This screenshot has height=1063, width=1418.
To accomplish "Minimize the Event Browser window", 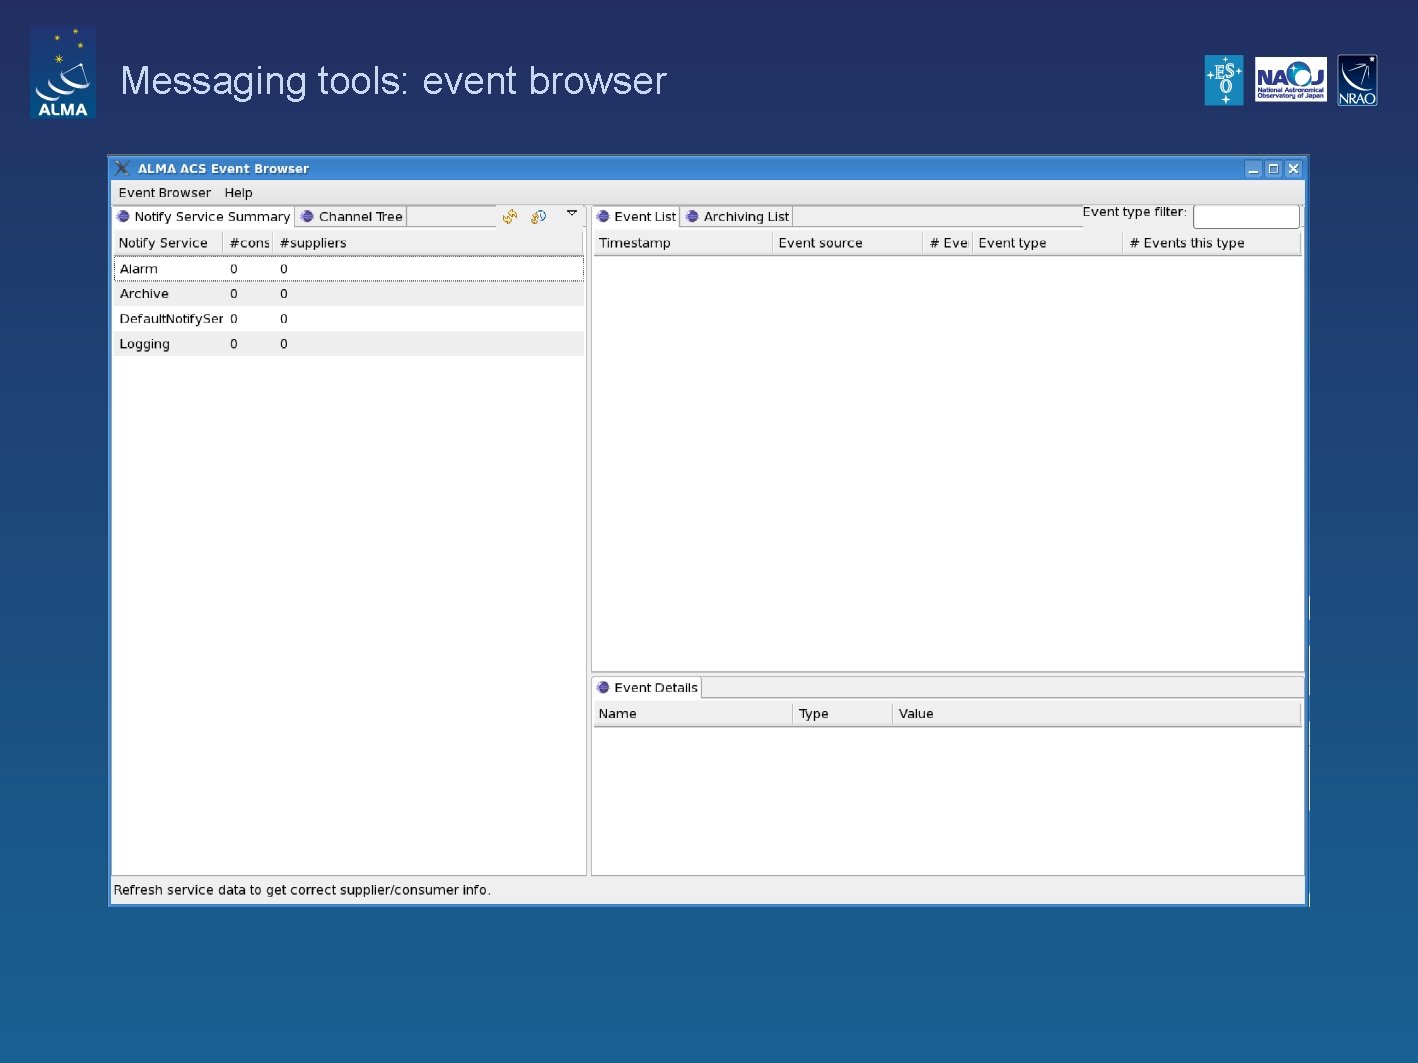I will click(x=1253, y=169).
